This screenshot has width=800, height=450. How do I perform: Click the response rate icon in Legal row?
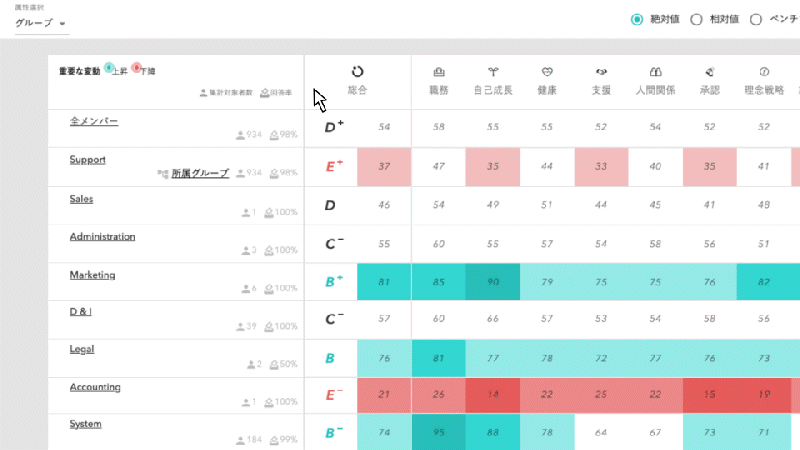274,364
